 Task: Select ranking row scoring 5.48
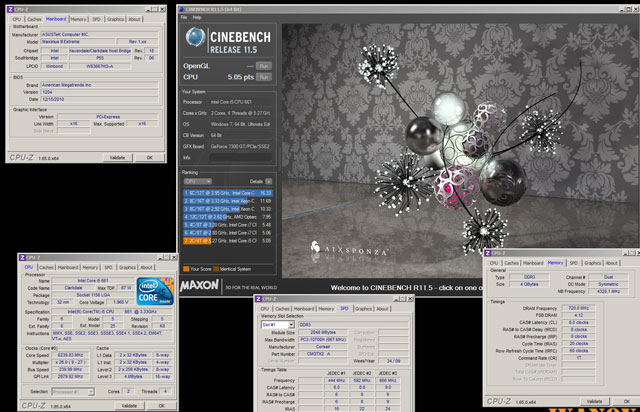tap(228, 225)
